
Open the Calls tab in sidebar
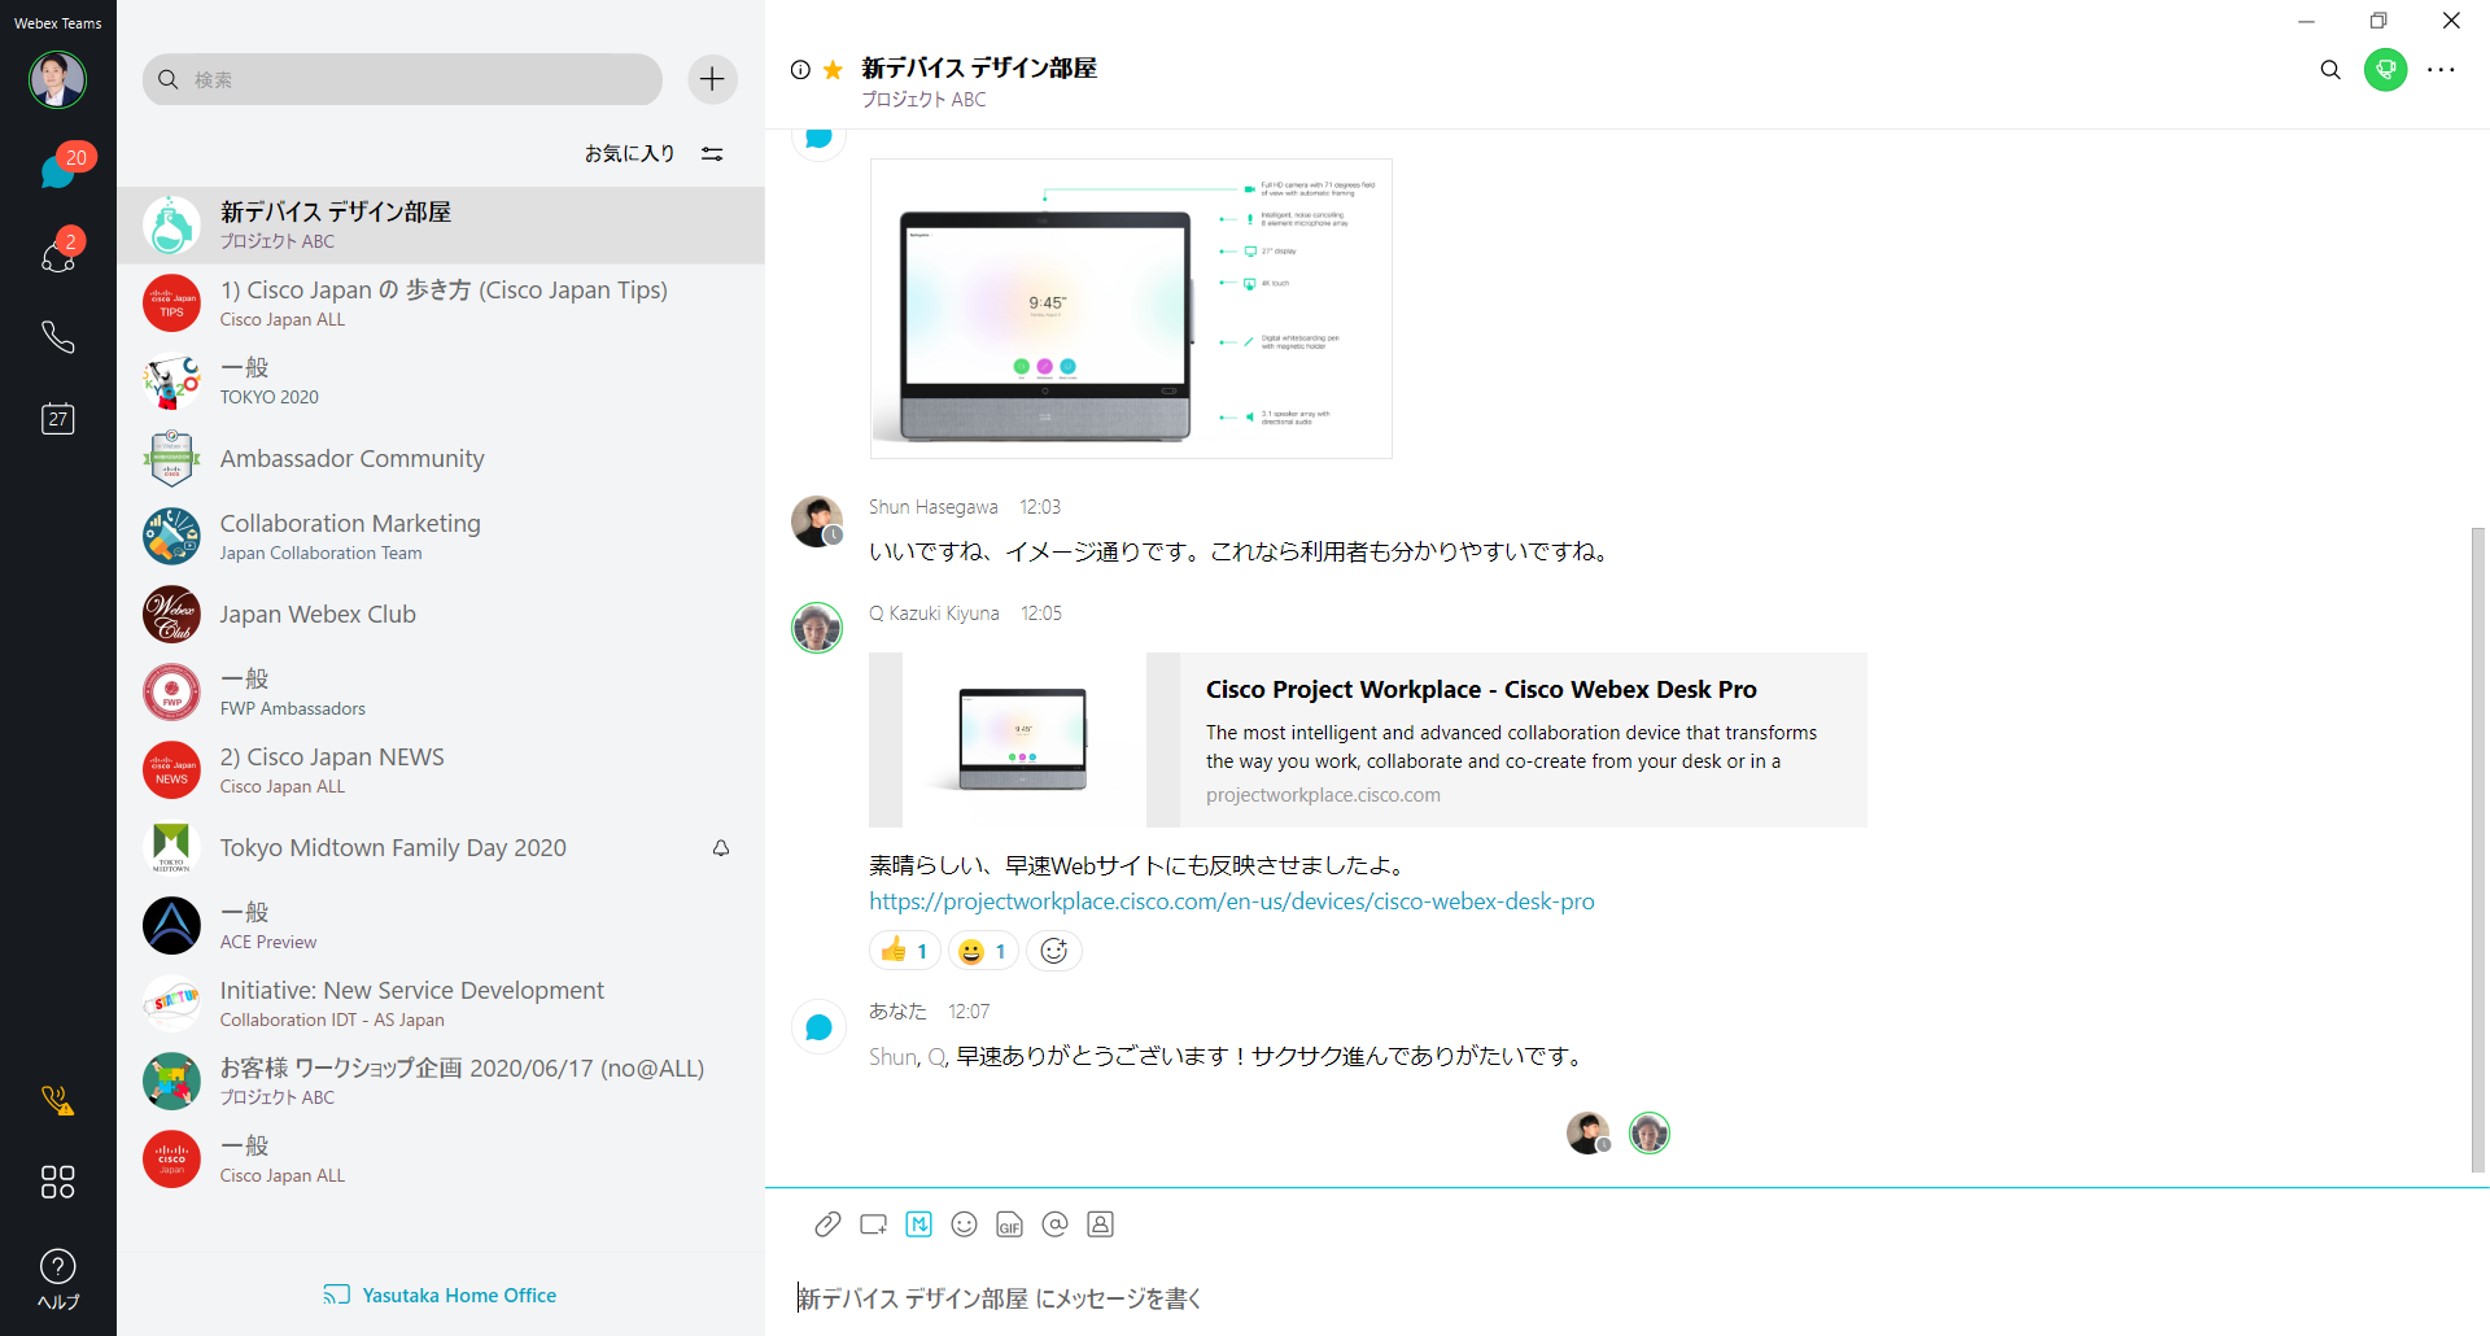tap(57, 337)
